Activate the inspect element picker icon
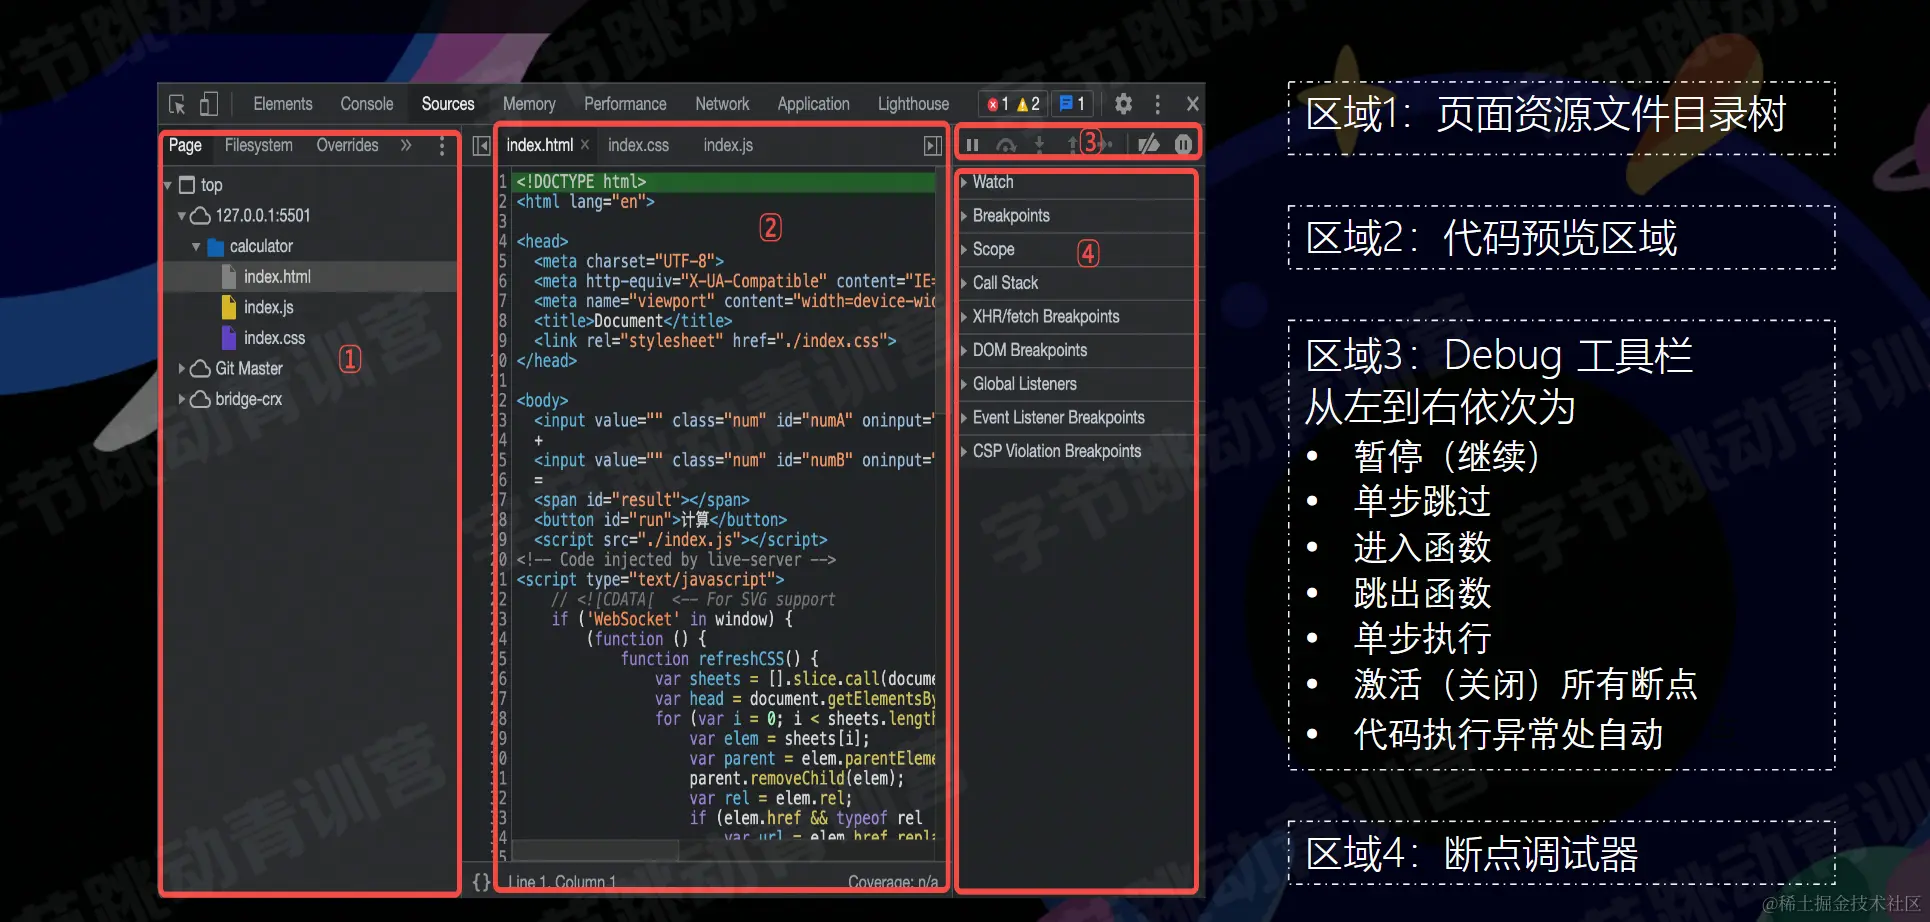 177,104
